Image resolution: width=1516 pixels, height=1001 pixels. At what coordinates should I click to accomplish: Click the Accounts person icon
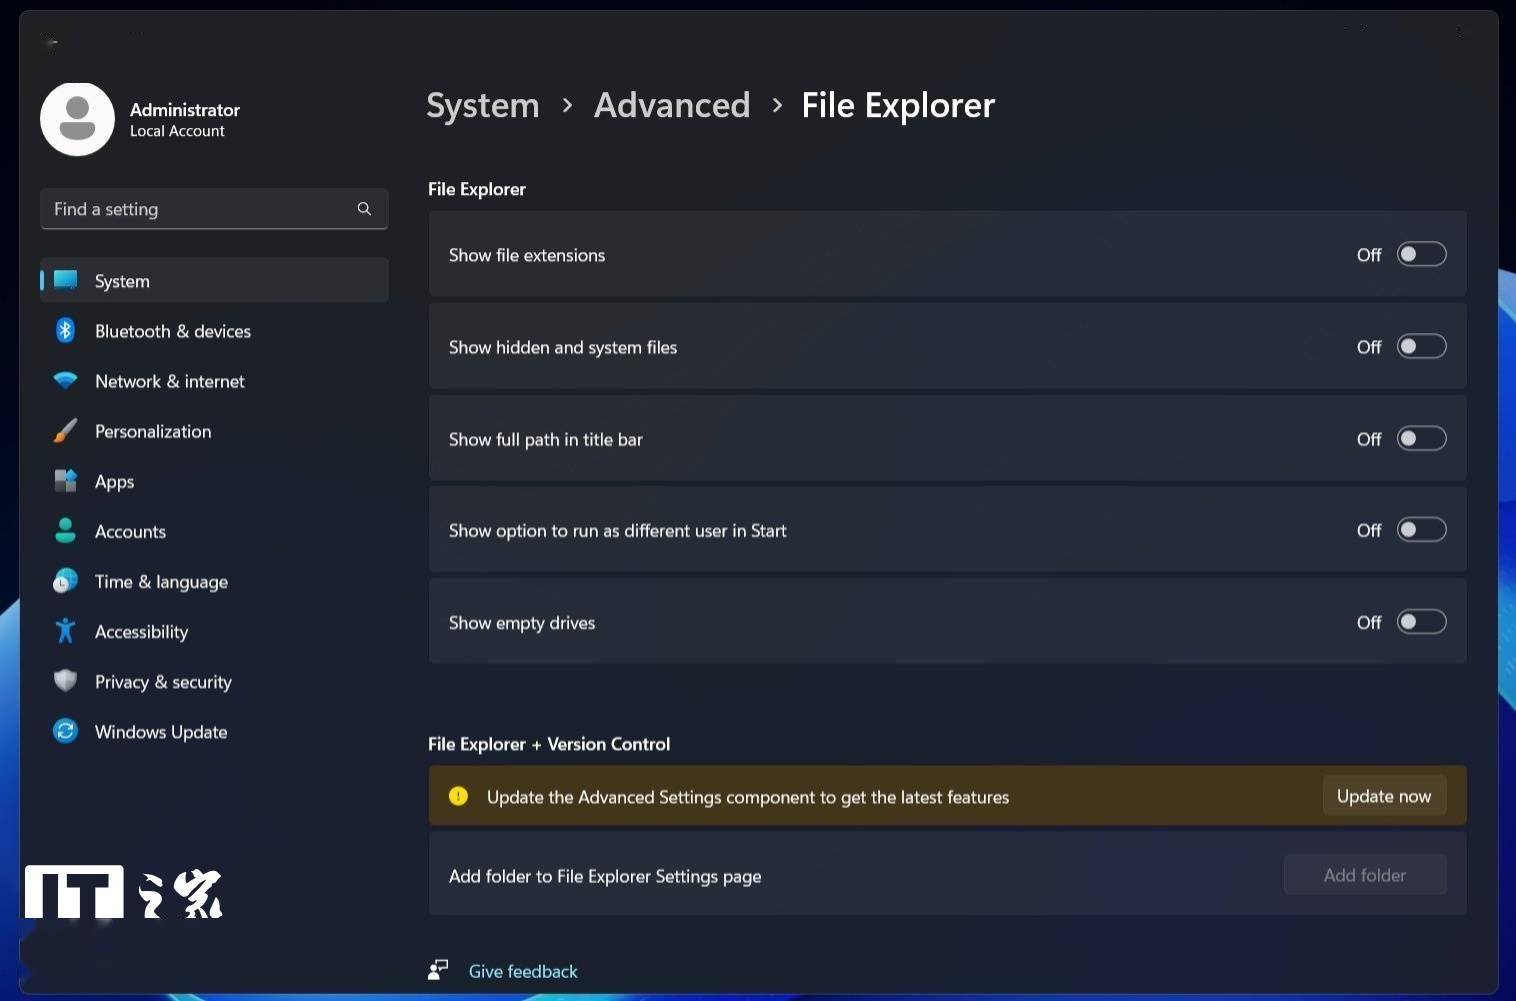point(65,531)
